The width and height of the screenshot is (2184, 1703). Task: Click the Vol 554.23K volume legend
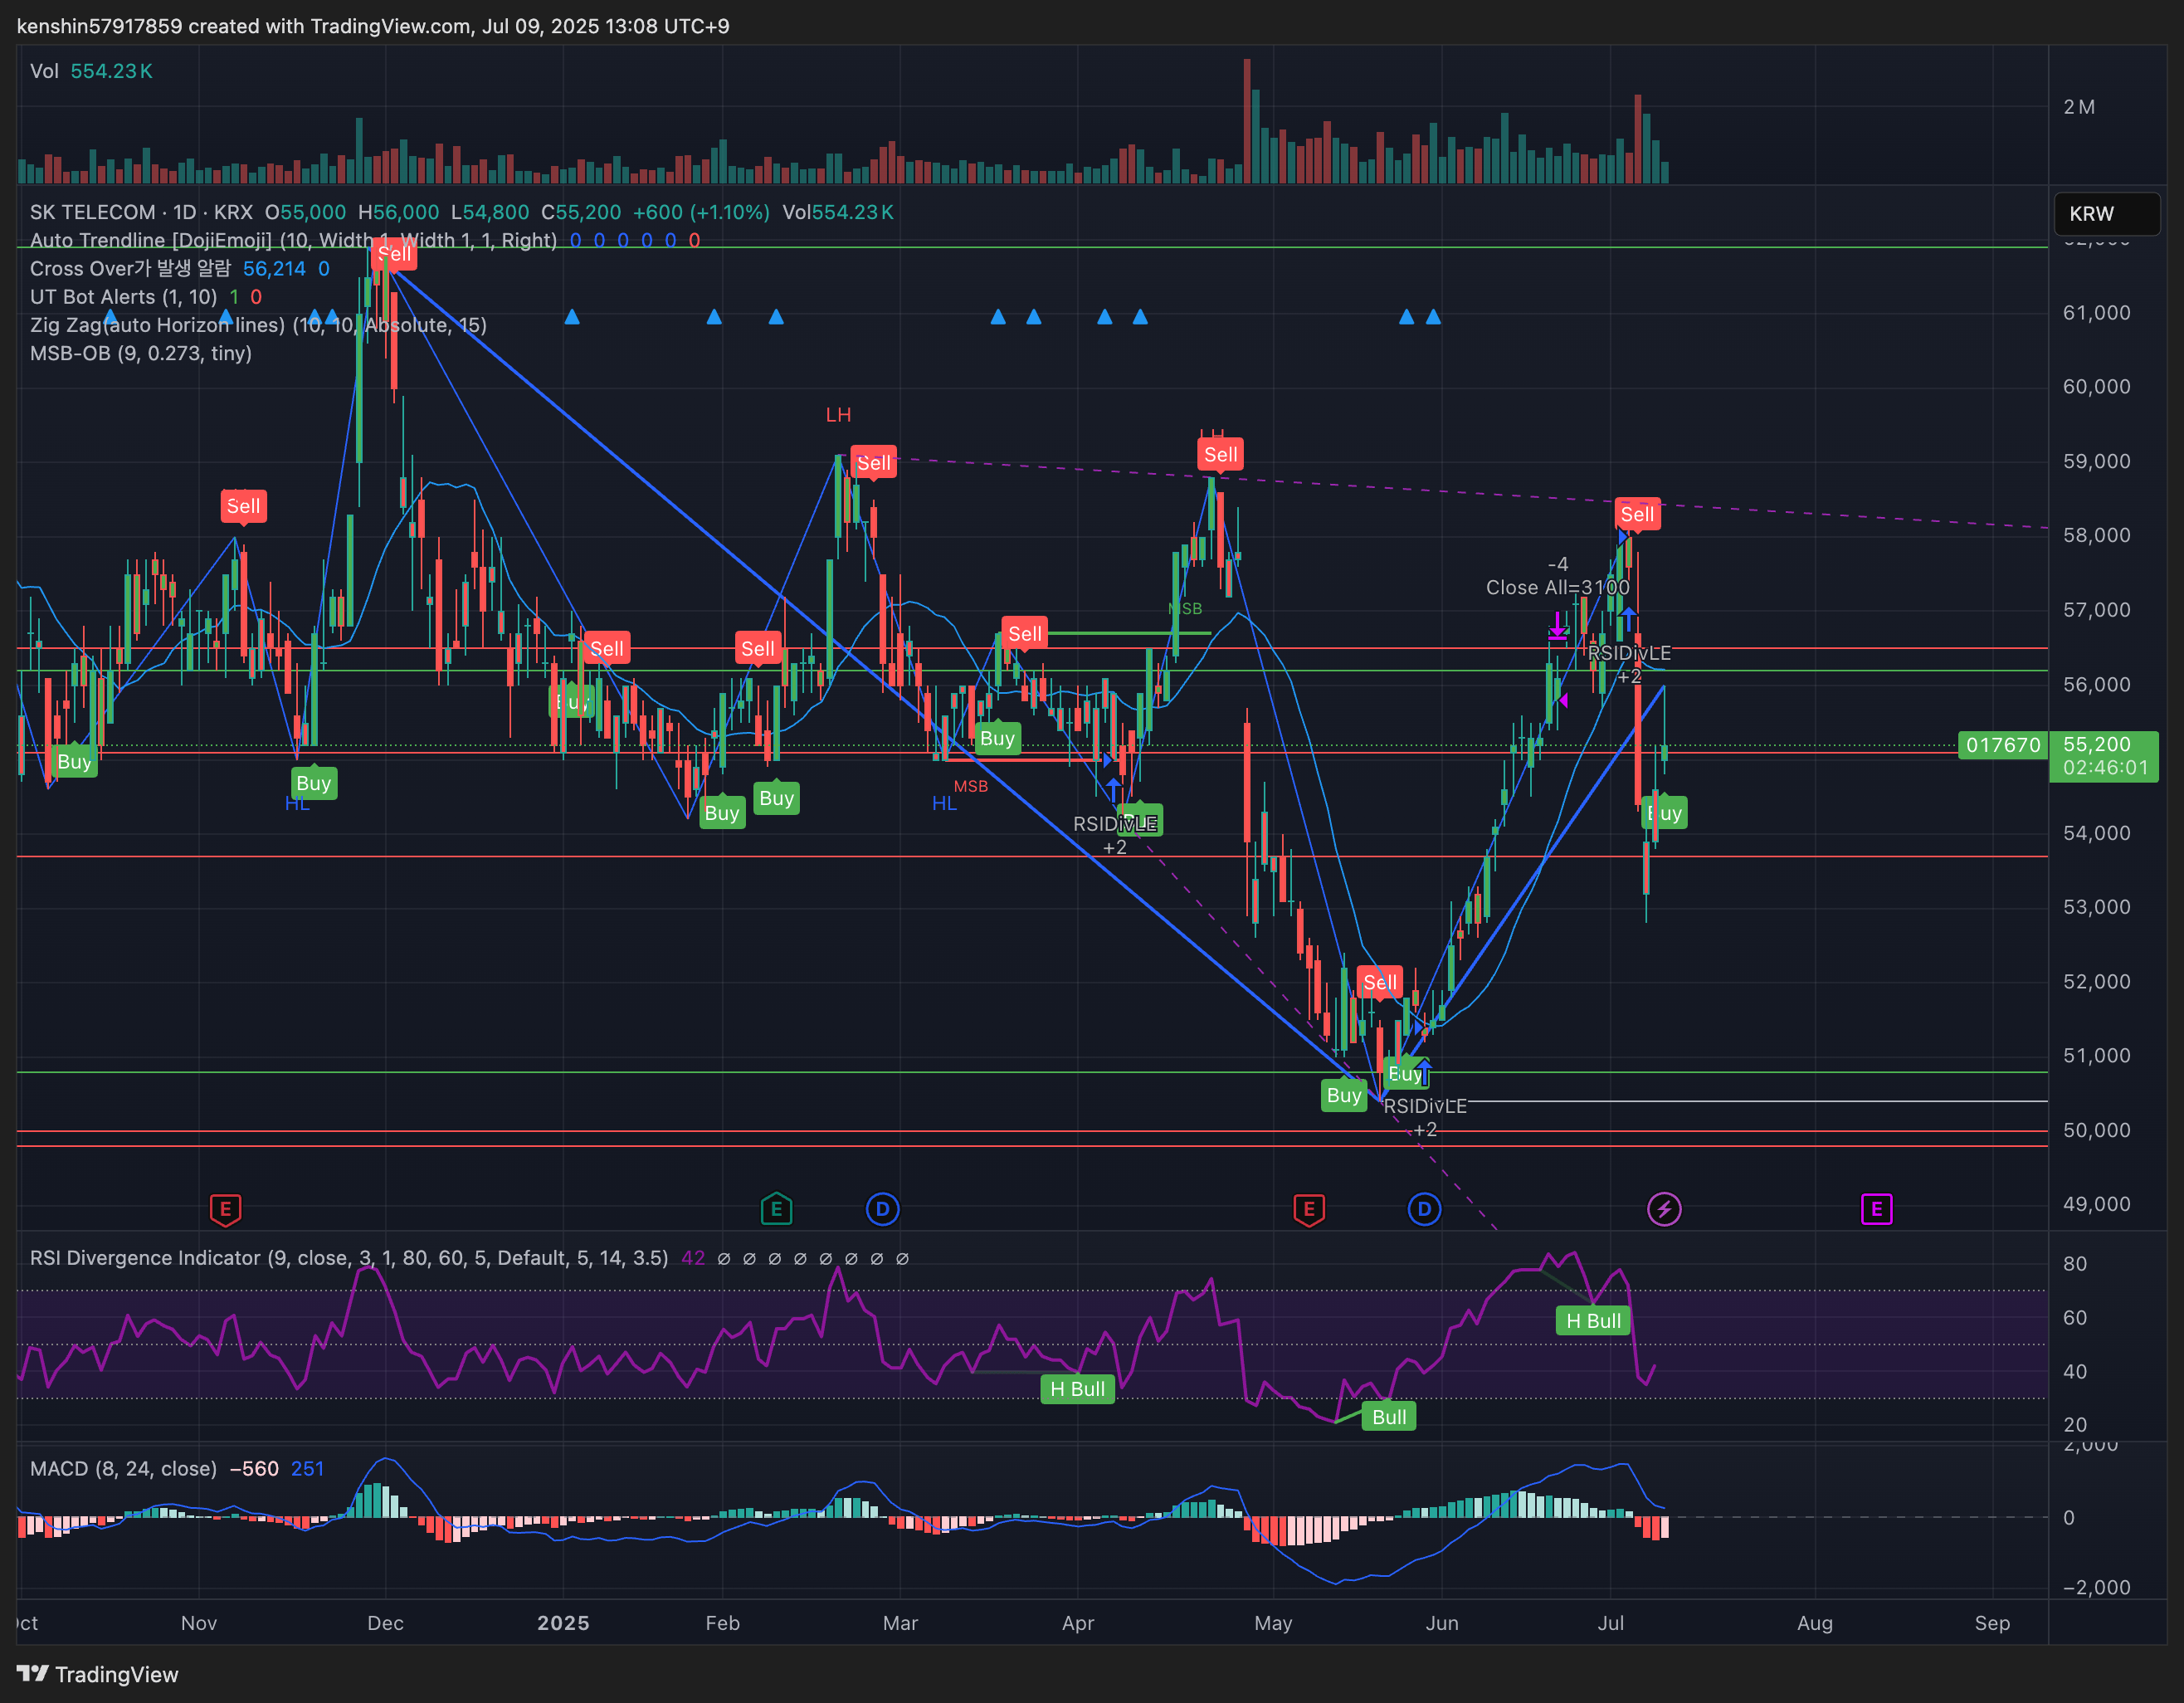coord(91,71)
